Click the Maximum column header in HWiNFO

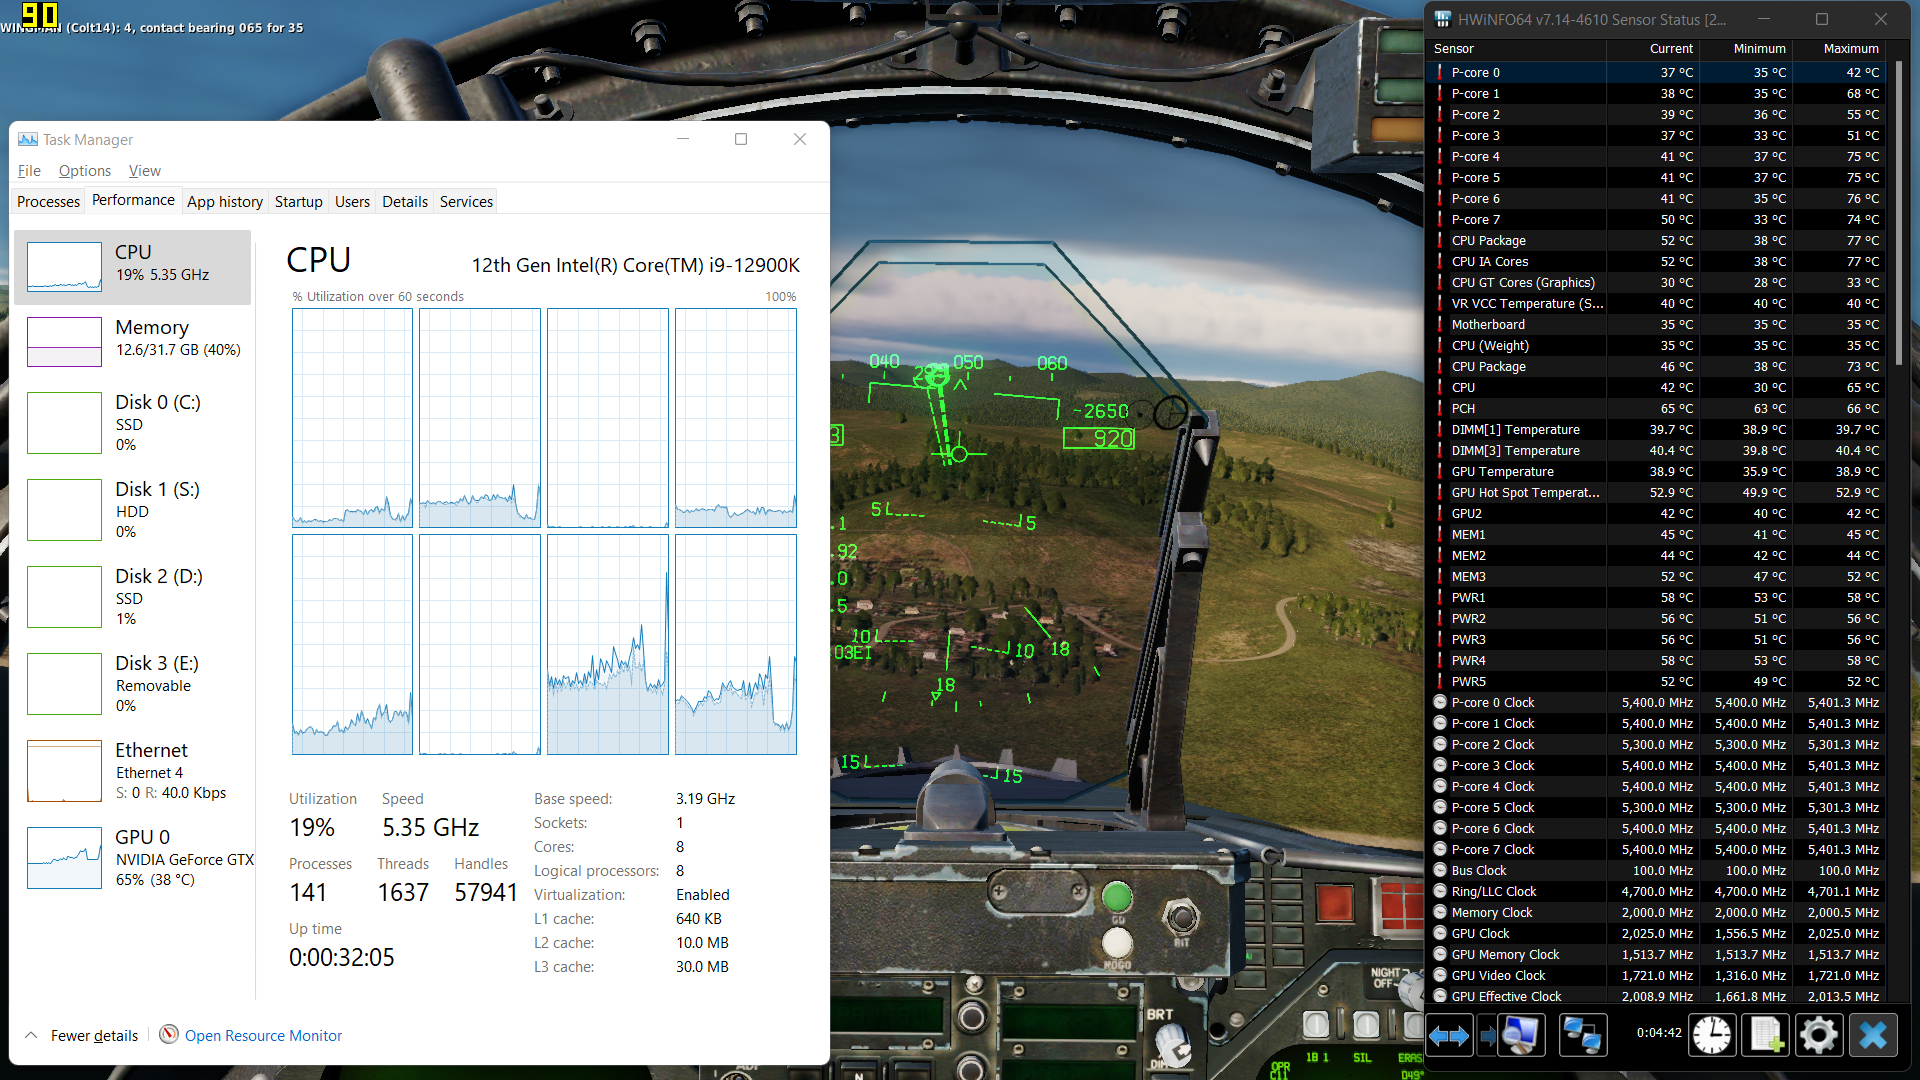(1838, 48)
